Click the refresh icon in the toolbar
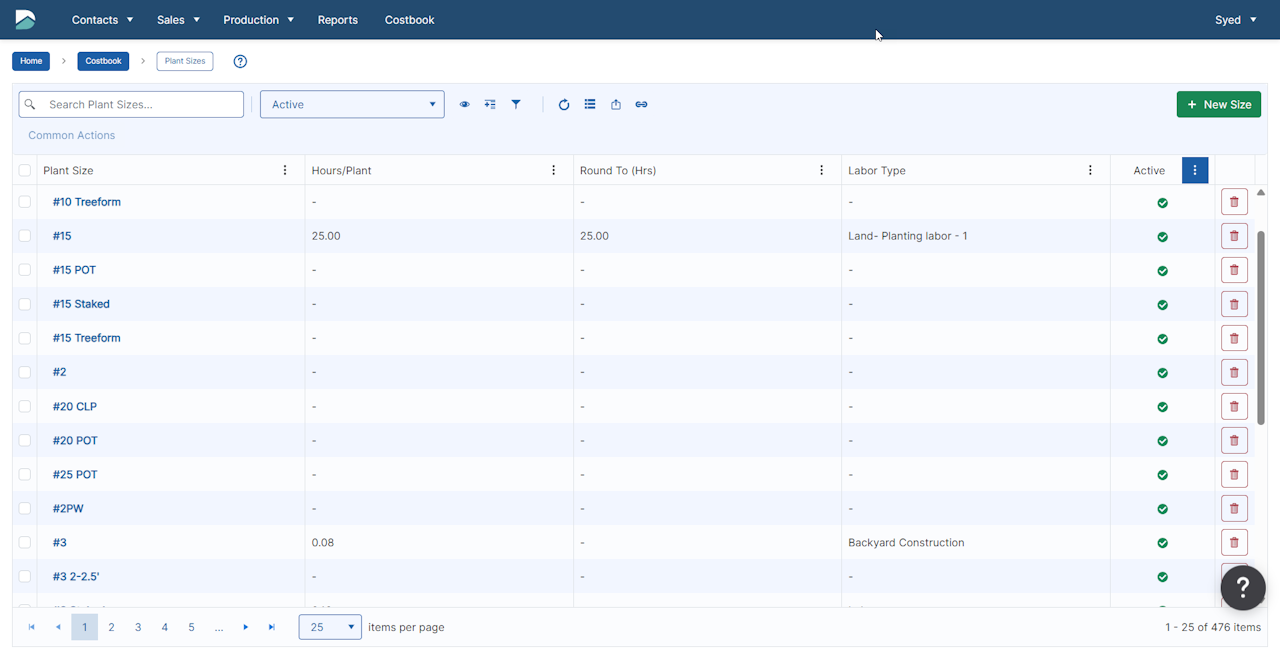Image resolution: width=1280 pixels, height=659 pixels. pos(564,104)
